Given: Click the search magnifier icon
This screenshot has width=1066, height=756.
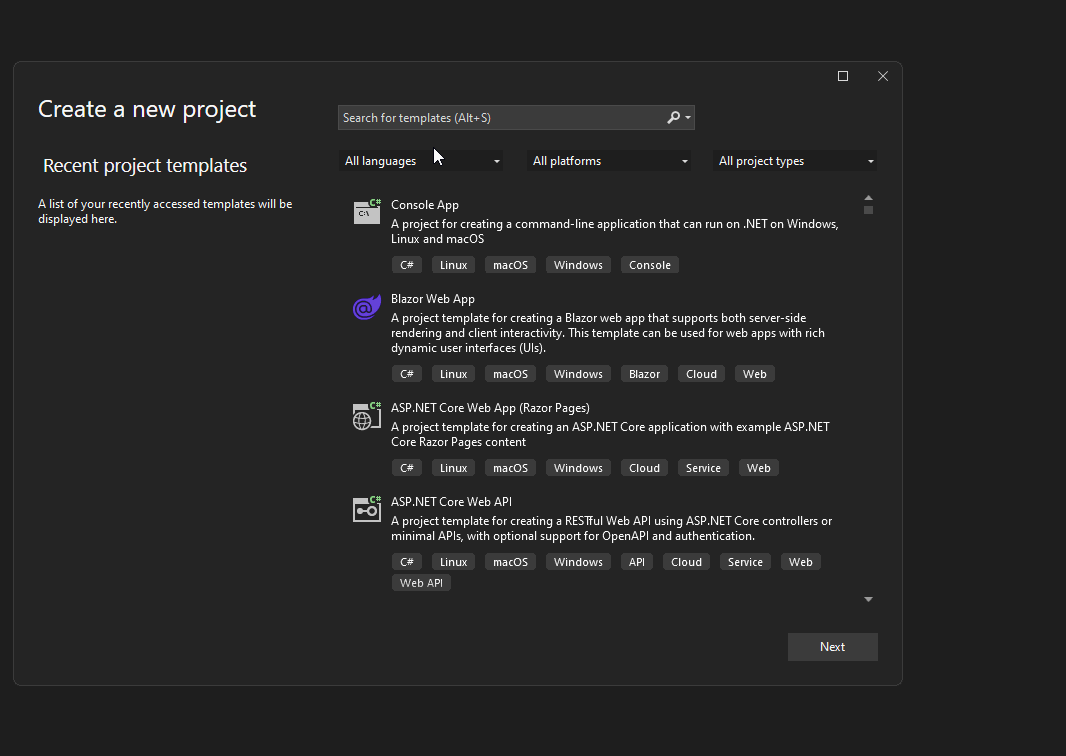Looking at the screenshot, I should [x=674, y=117].
